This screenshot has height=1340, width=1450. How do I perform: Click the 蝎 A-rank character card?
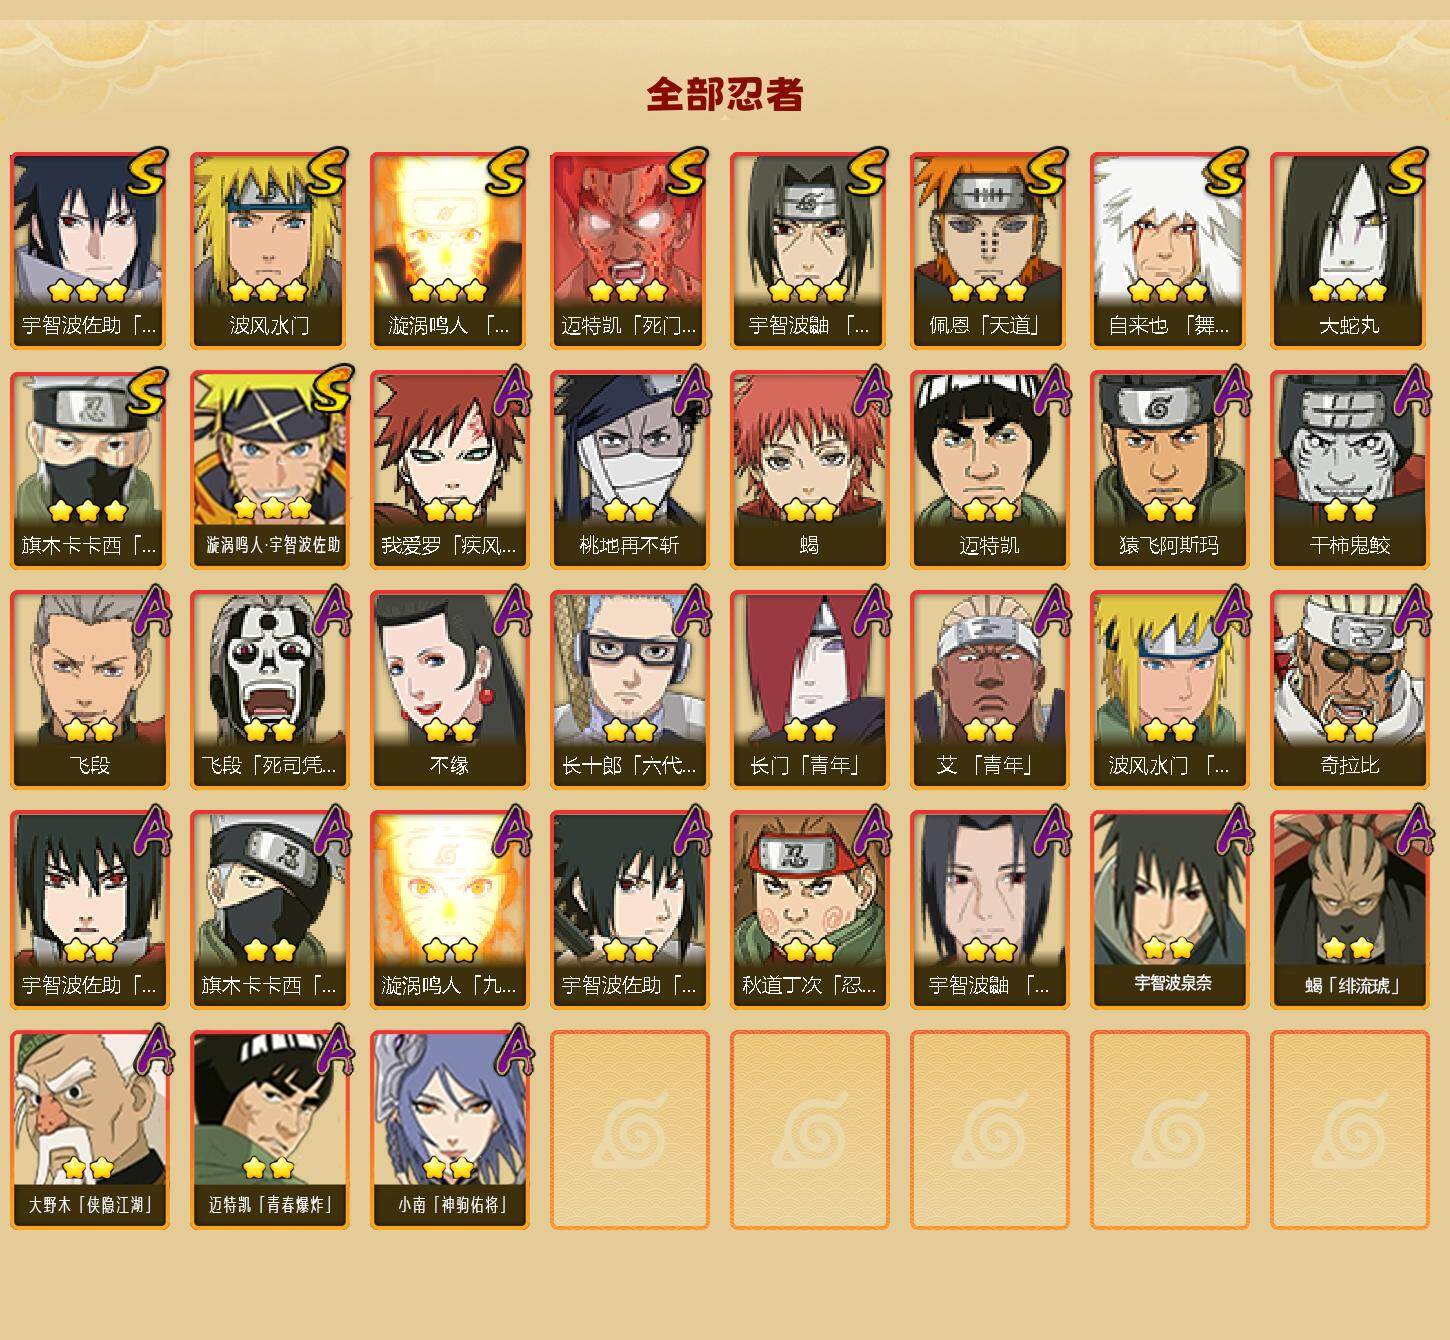809,470
